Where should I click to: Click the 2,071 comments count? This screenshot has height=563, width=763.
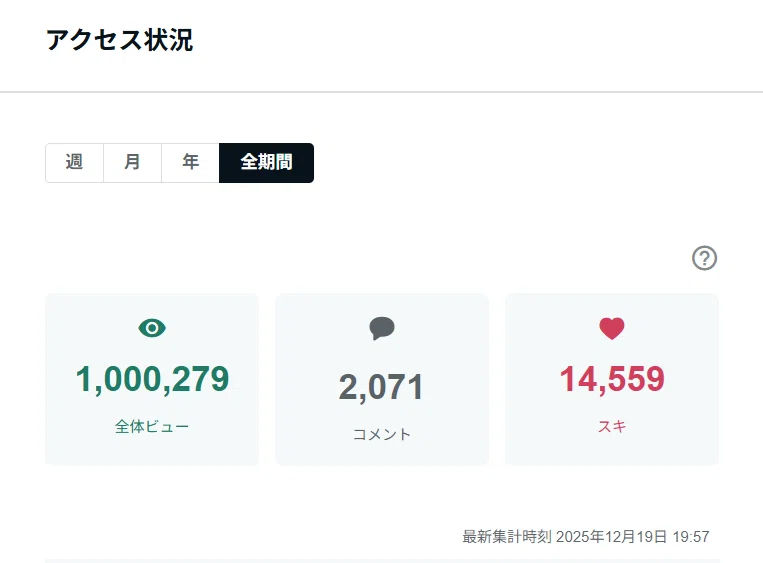click(382, 387)
